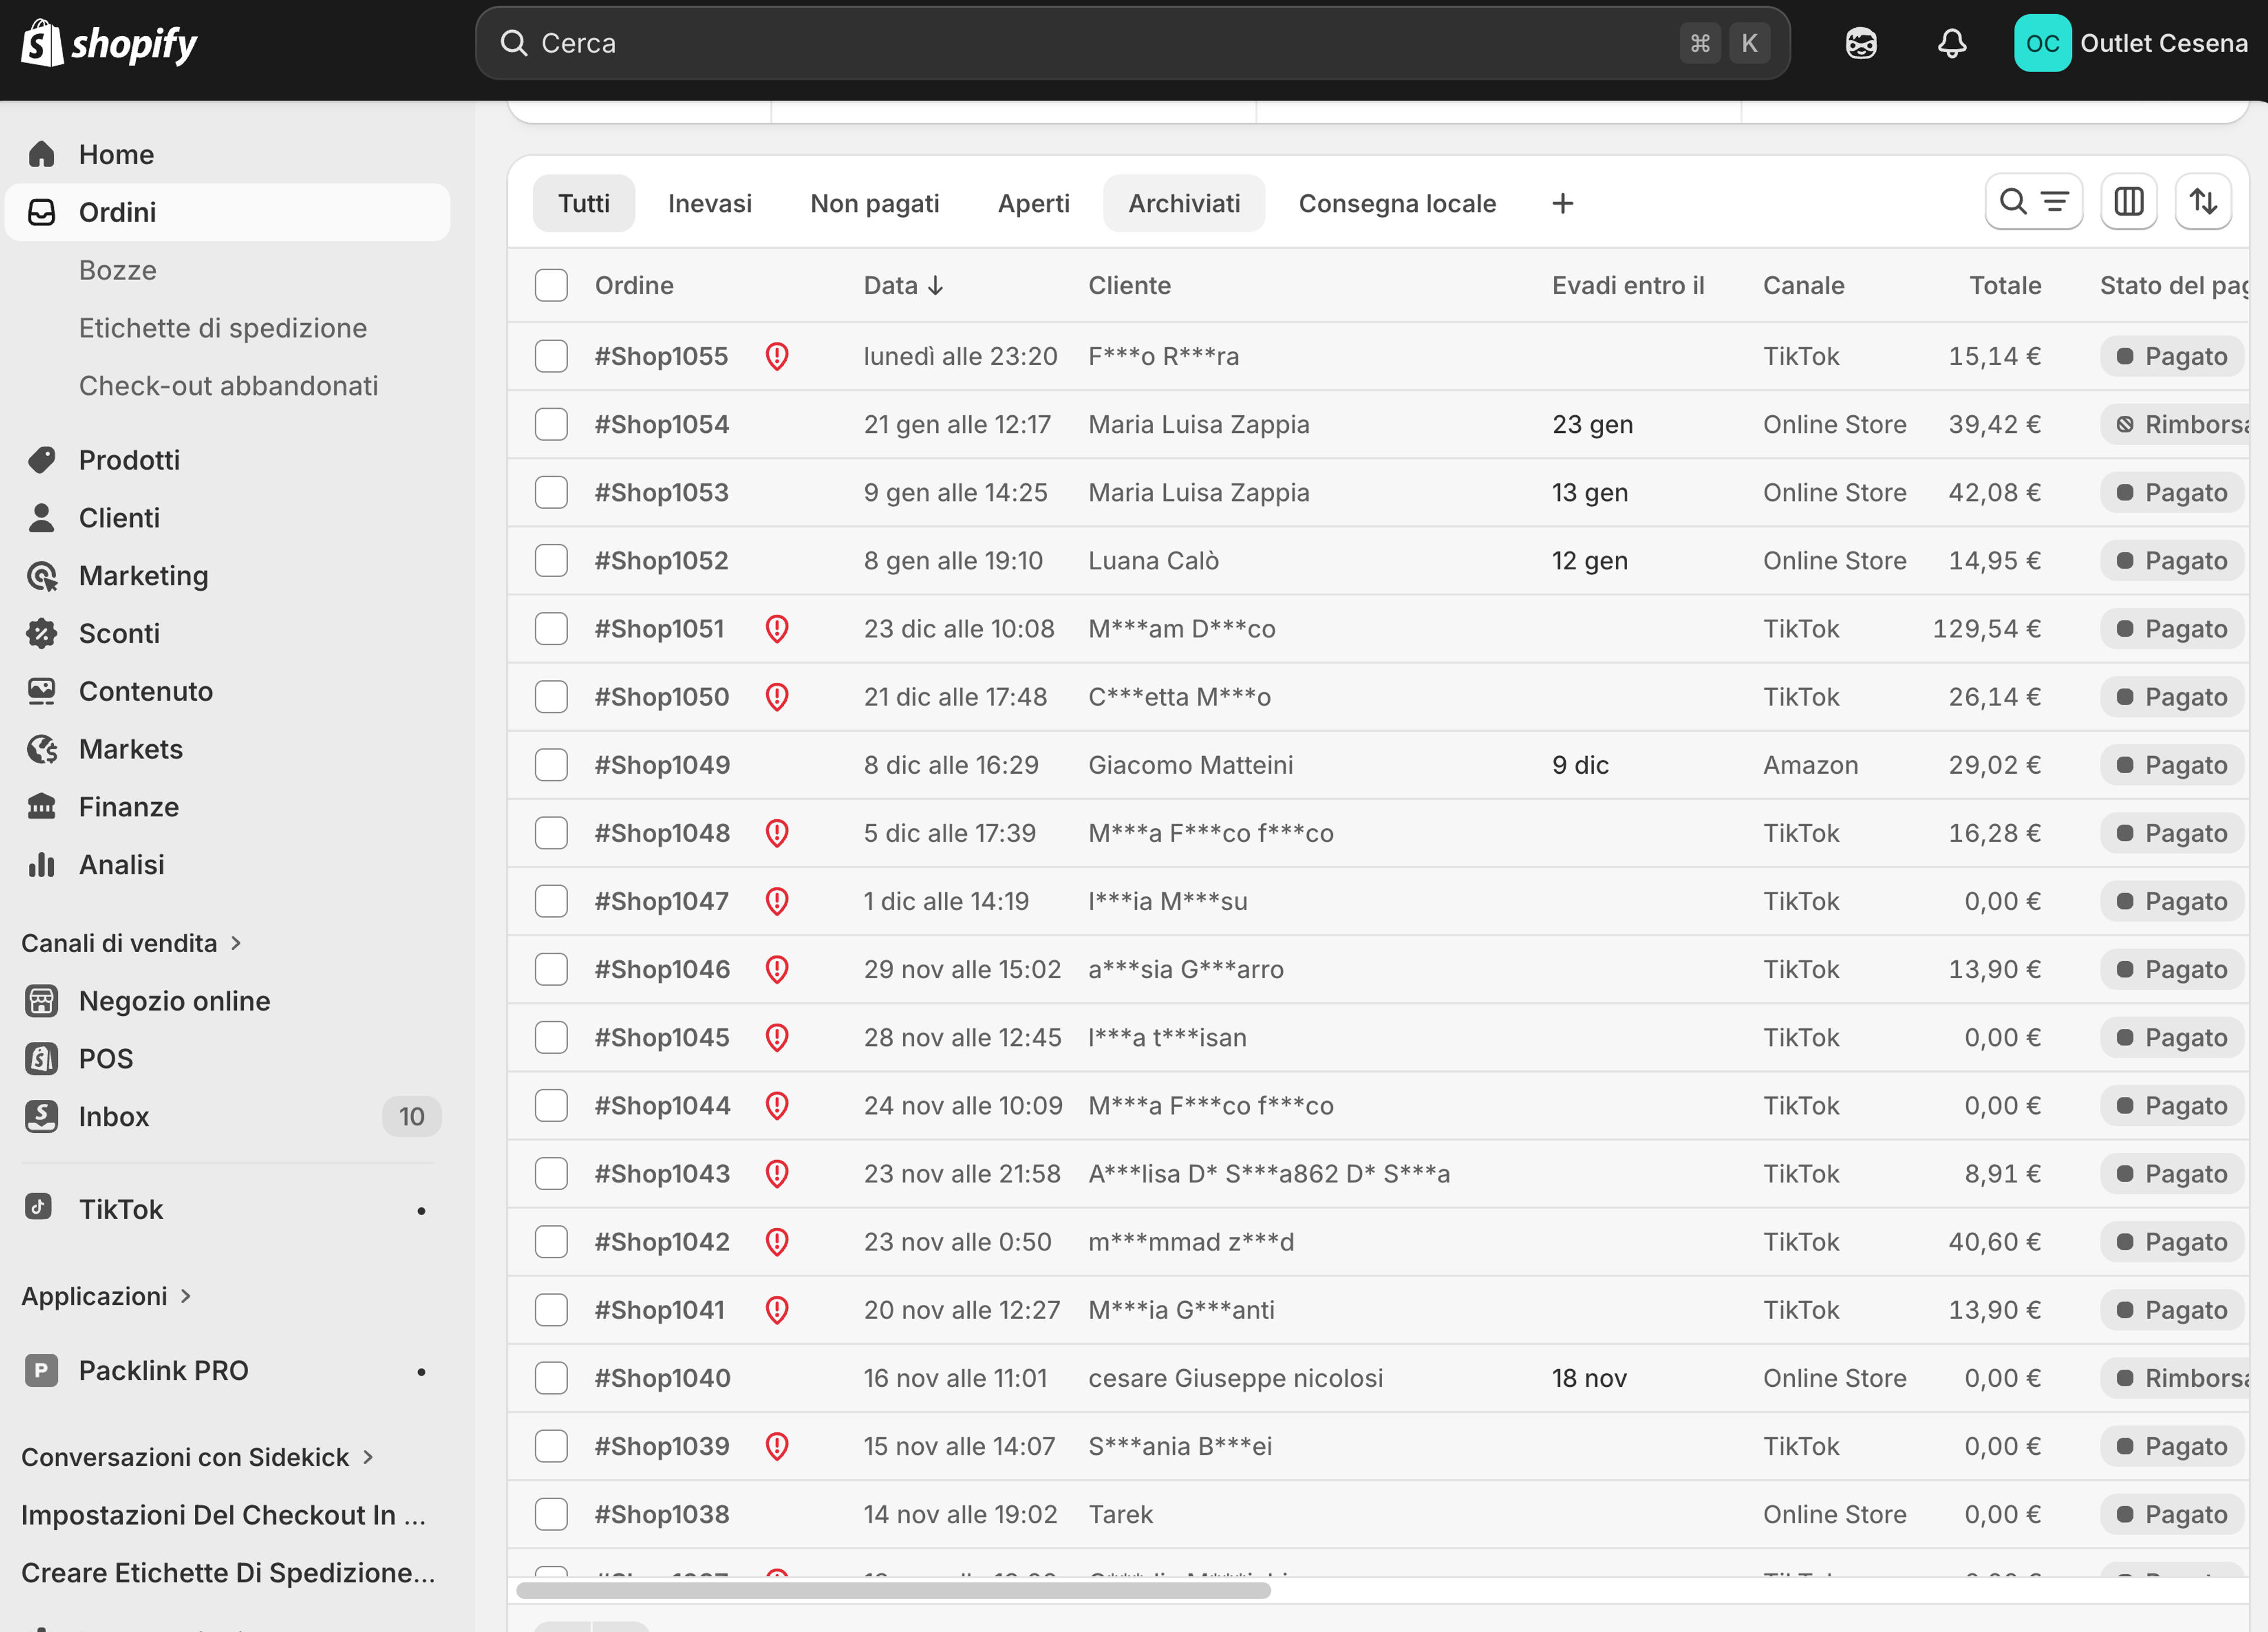Screen dimensions: 2268x1632
Task: Click warning icon next to #Shop1055
Action: pyautogui.click(x=776, y=356)
